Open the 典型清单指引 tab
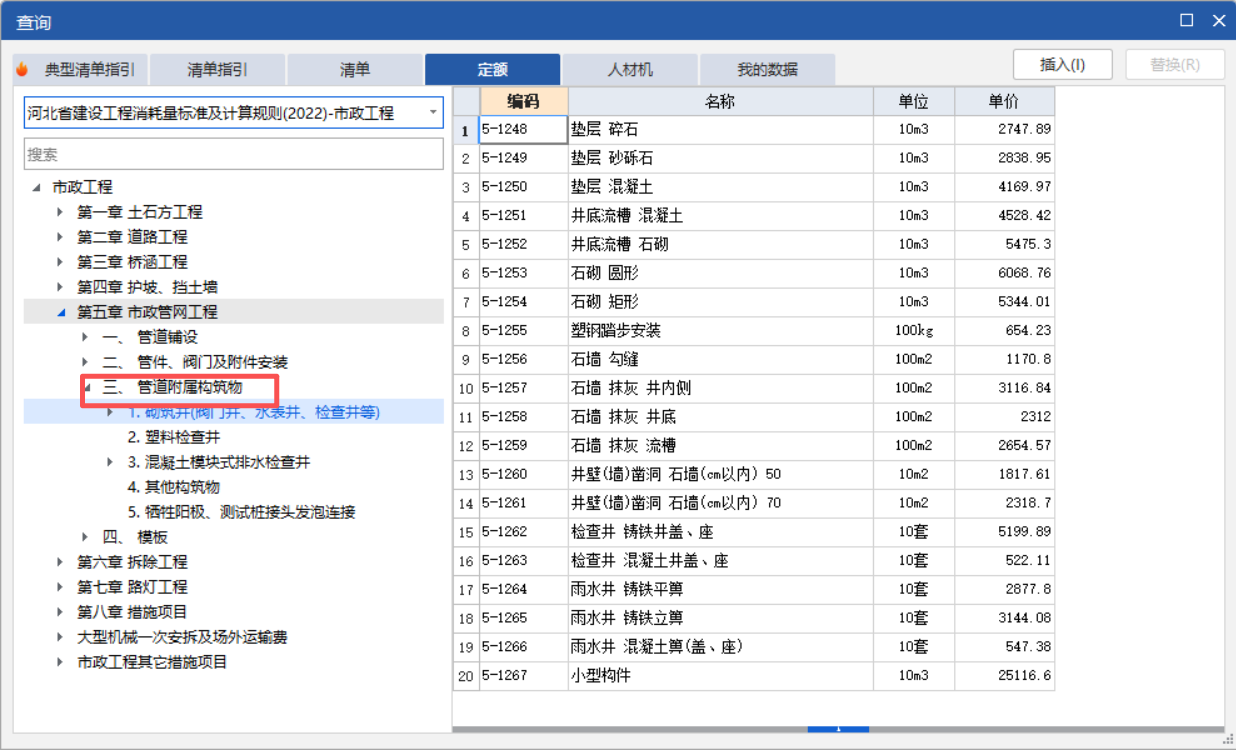Screen dimensions: 1236x750 pos(81,69)
